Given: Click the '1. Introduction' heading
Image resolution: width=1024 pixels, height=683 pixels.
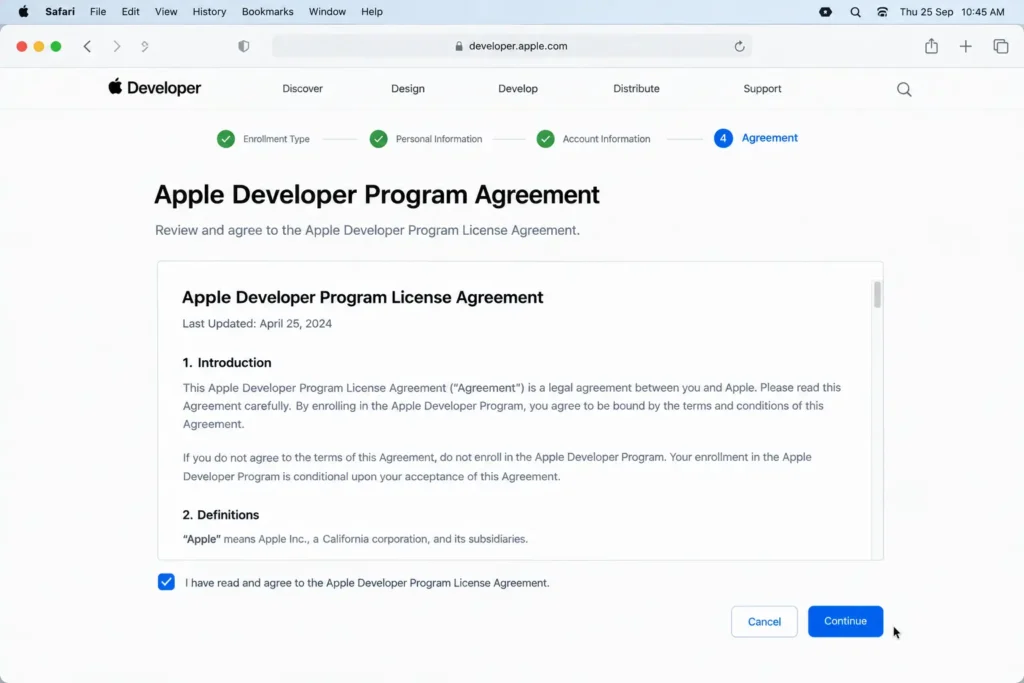Looking at the screenshot, I should (x=227, y=362).
